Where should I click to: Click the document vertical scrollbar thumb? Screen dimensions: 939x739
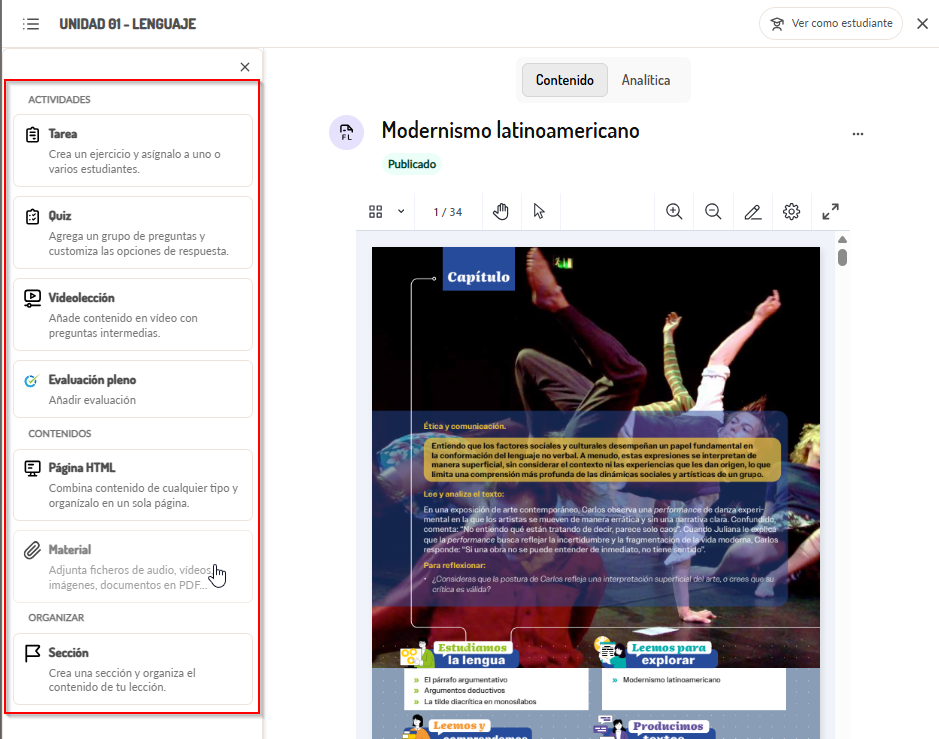point(843,258)
